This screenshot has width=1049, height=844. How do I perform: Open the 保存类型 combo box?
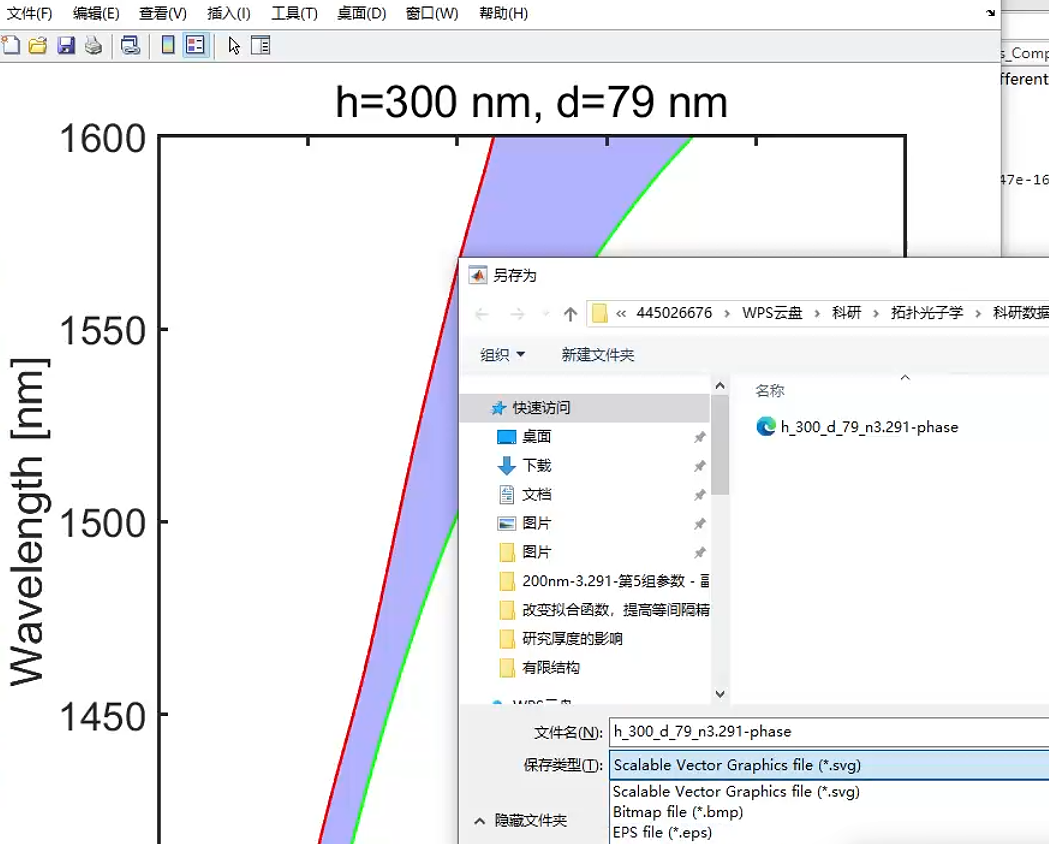829,765
